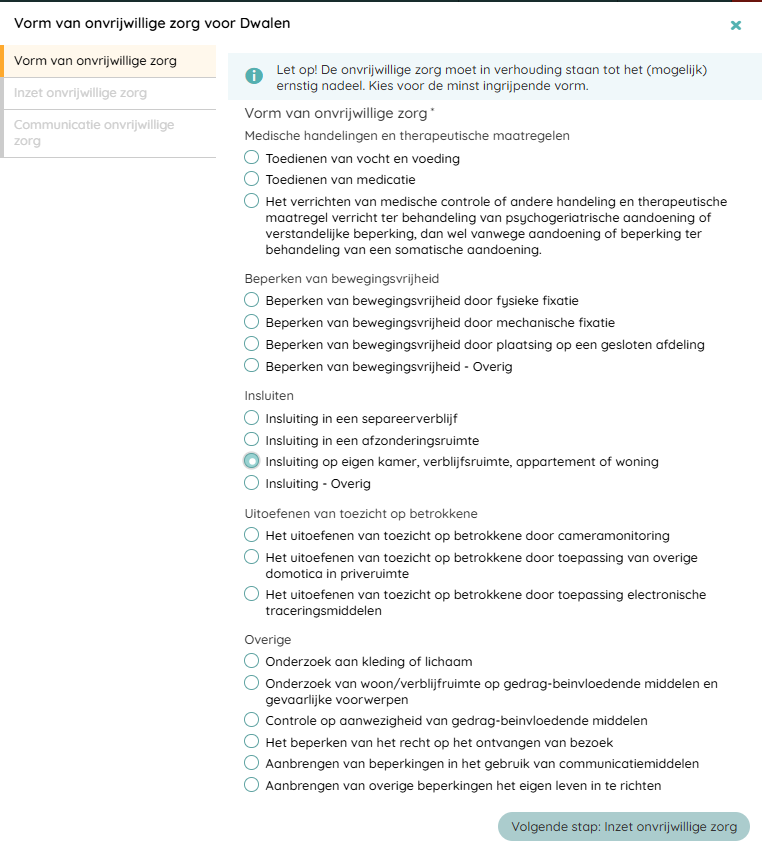Choose toezicht door cameramonitoring option
The height and width of the screenshot is (848, 762).
tap(252, 535)
